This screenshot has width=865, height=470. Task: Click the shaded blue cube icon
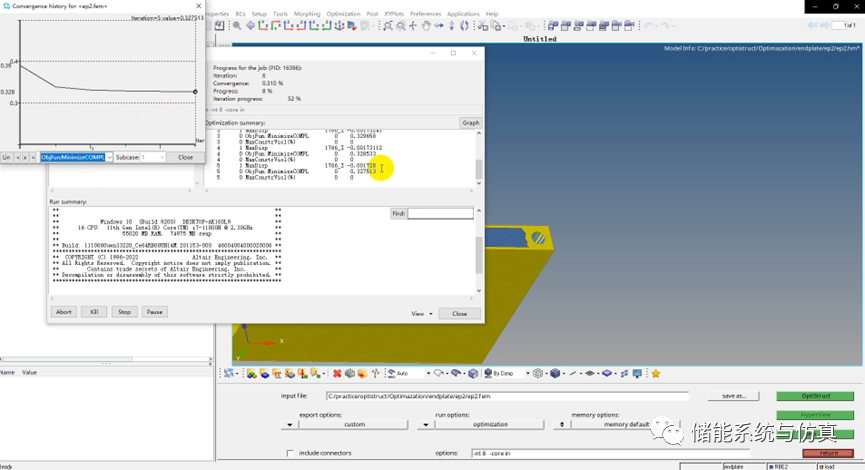pos(555,373)
